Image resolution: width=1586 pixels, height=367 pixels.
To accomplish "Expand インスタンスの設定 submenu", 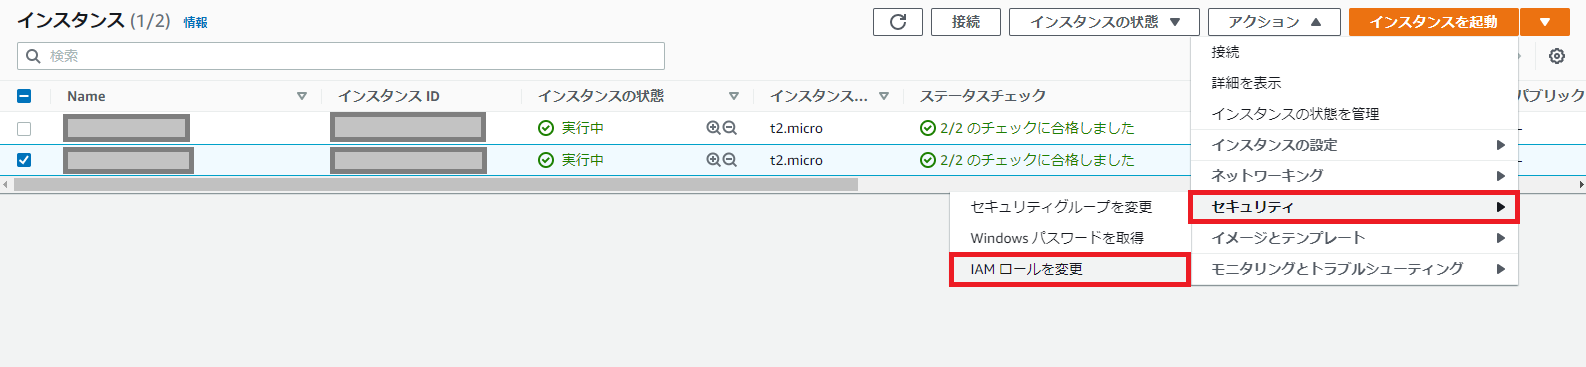I will coord(1354,145).
